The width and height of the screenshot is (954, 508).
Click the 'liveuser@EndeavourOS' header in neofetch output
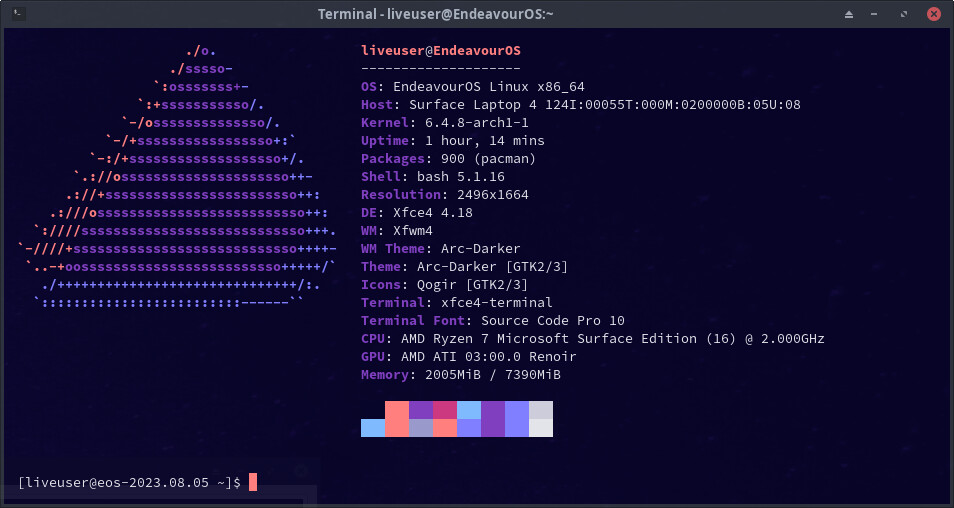(x=441, y=50)
